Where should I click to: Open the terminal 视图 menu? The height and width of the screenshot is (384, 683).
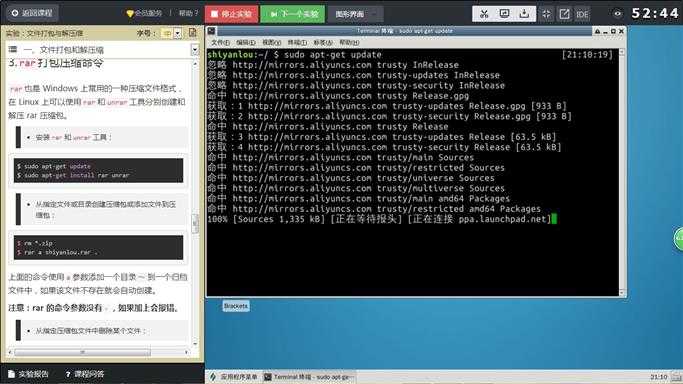pos(271,42)
